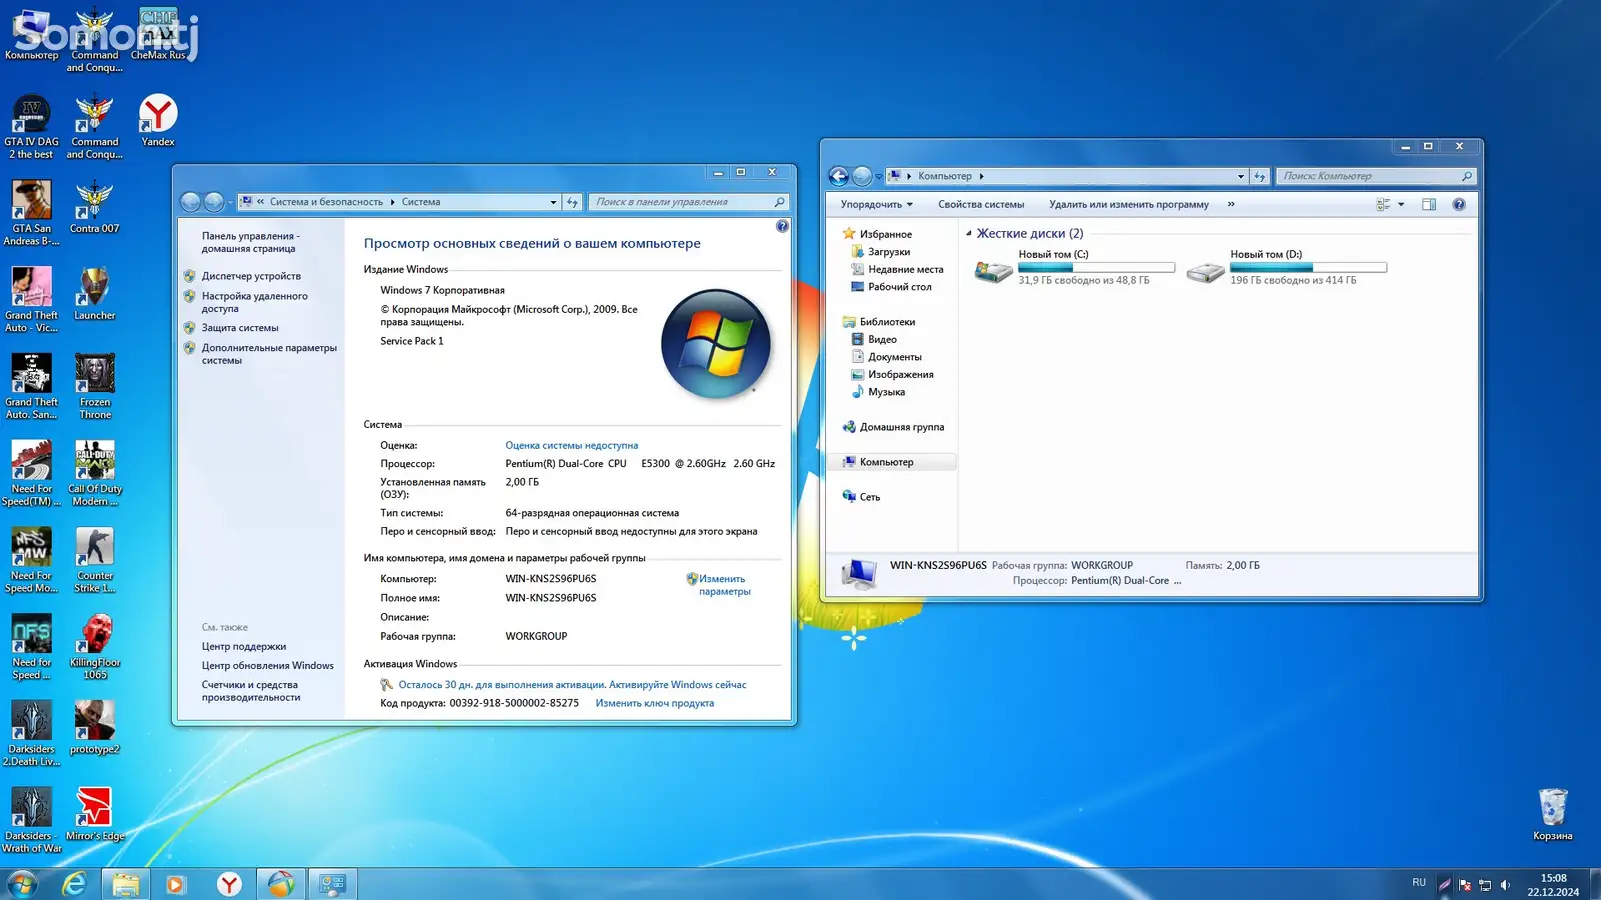Open GTA San Andreas desktop icon
The height and width of the screenshot is (900, 1601).
point(31,213)
